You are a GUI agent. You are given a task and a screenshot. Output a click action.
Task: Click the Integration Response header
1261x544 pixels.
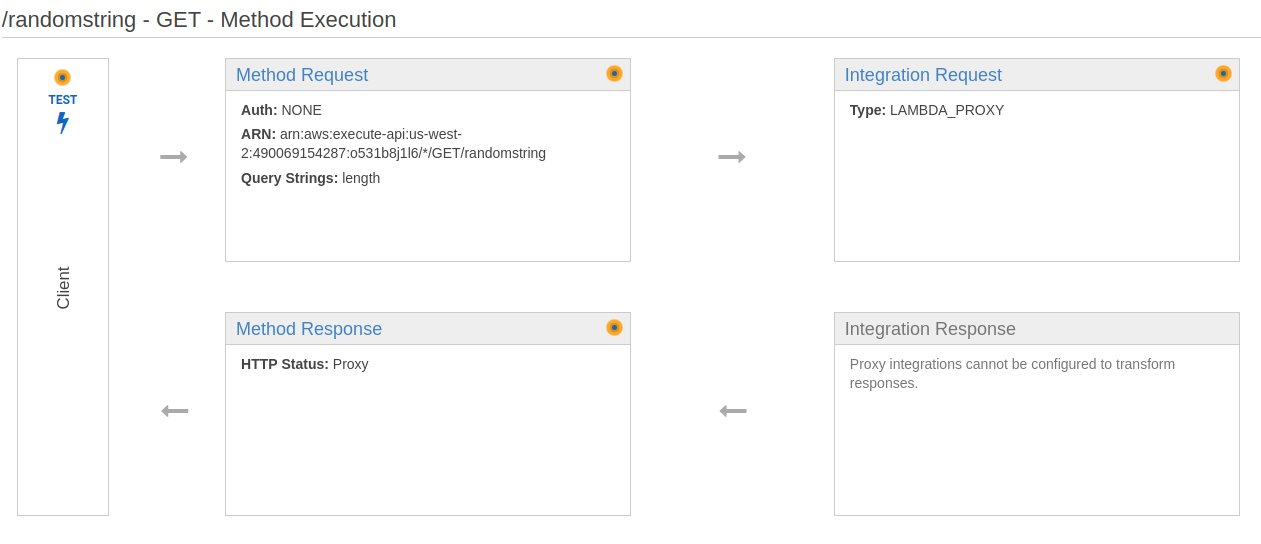tap(1037, 329)
